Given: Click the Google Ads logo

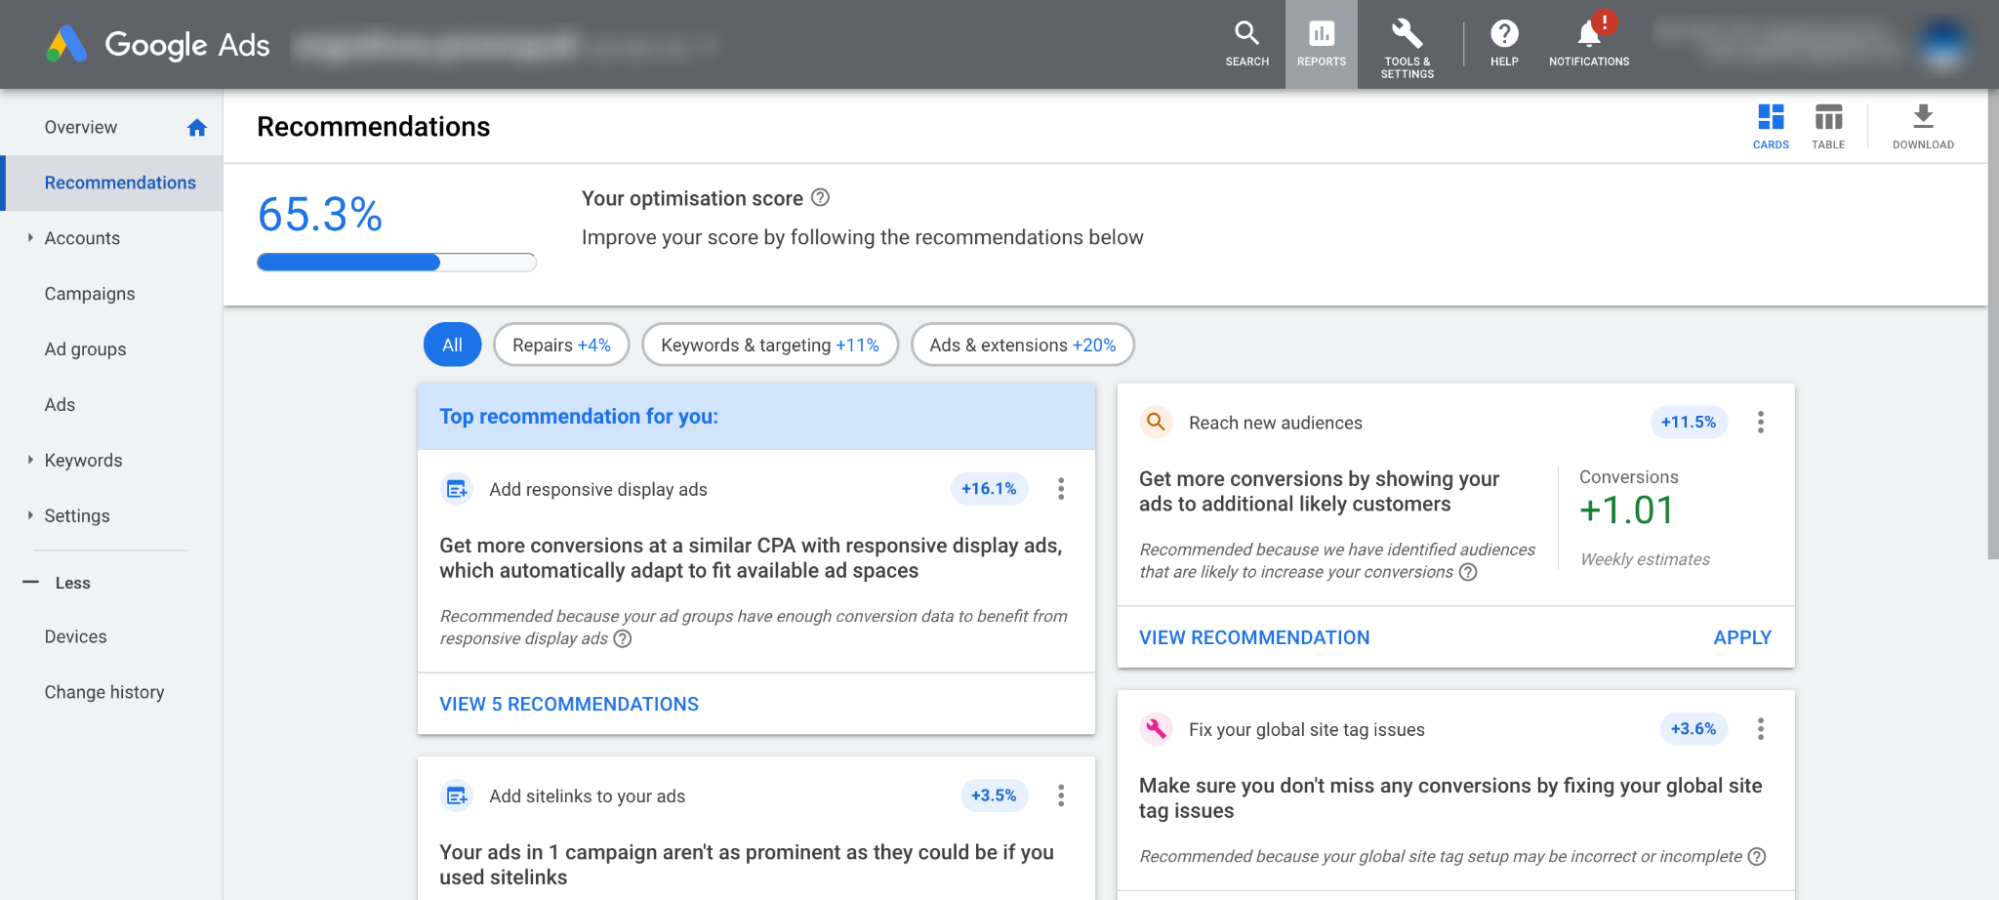Looking at the screenshot, I should coord(158,45).
